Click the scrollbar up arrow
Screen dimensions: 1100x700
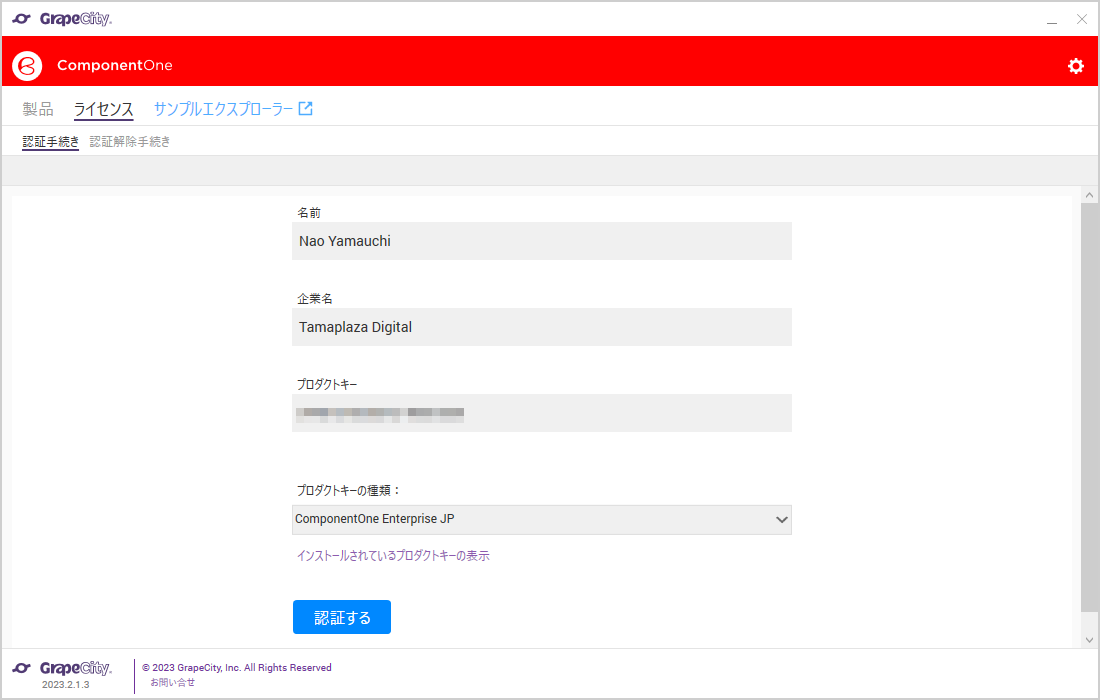coord(1089,195)
